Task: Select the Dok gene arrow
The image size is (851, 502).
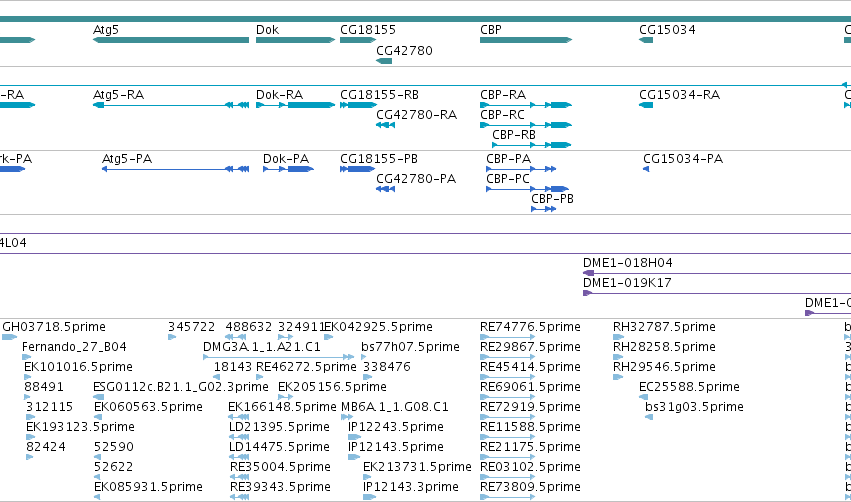Action: point(295,40)
